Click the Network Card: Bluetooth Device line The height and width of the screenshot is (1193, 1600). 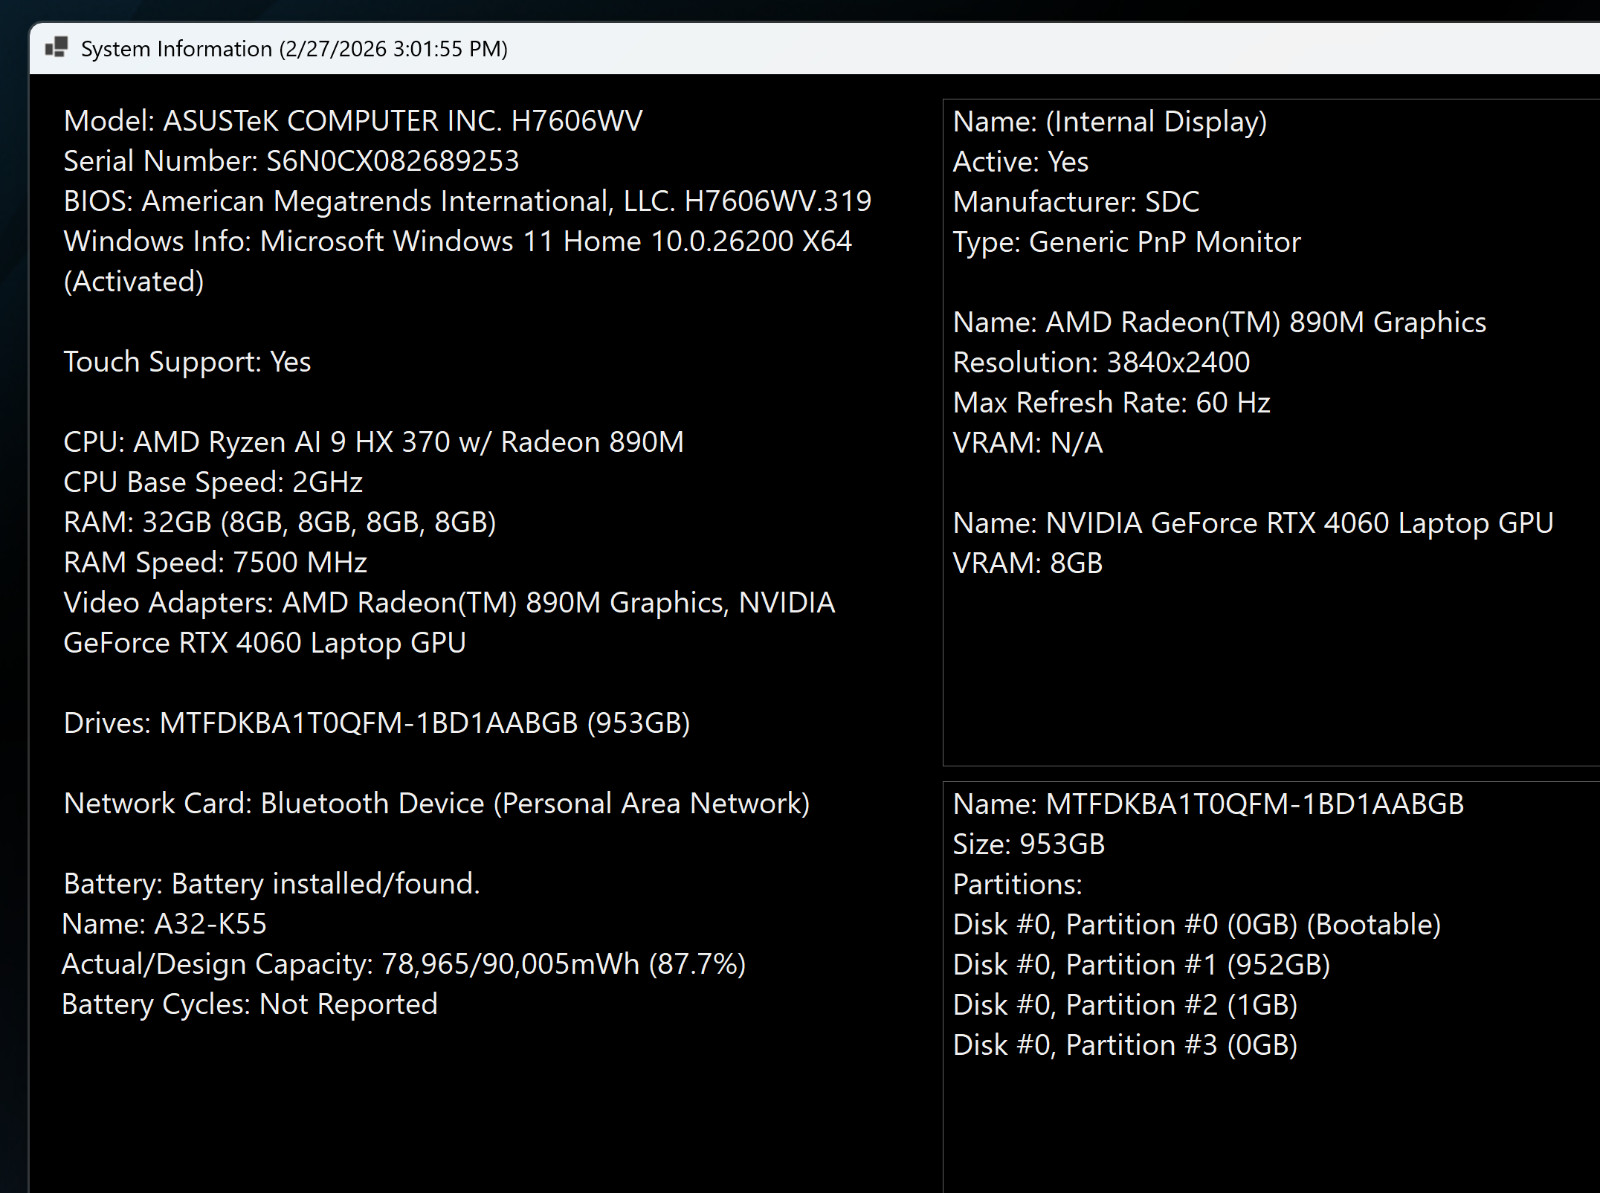pos(437,803)
